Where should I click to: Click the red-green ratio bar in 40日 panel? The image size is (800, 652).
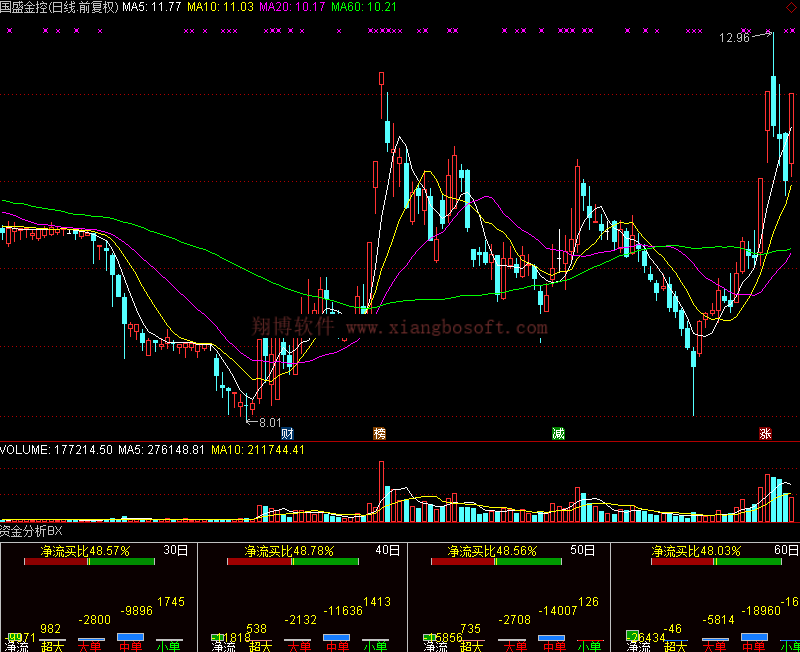pos(293,562)
